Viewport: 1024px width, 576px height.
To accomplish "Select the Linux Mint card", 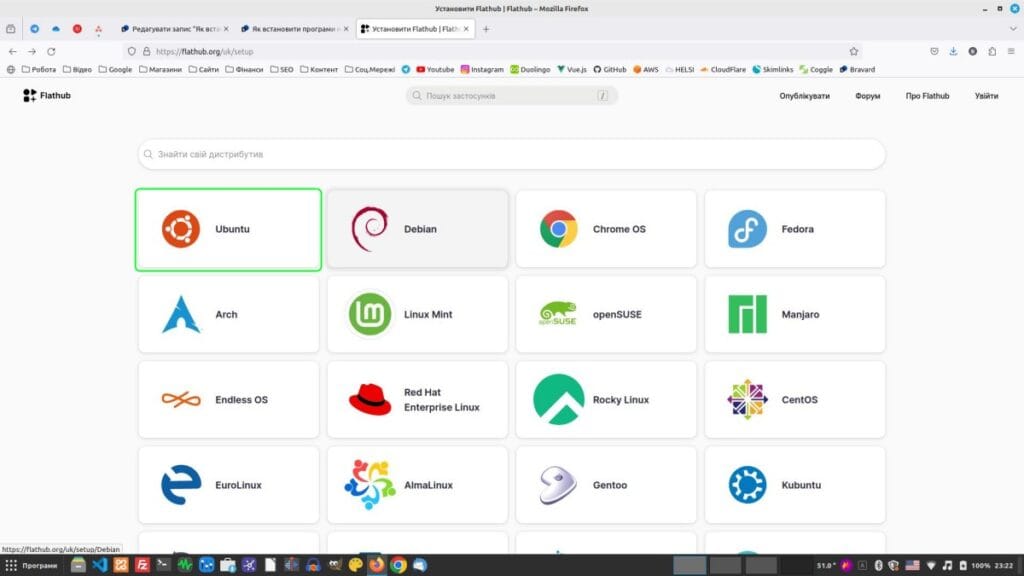I will click(x=417, y=314).
